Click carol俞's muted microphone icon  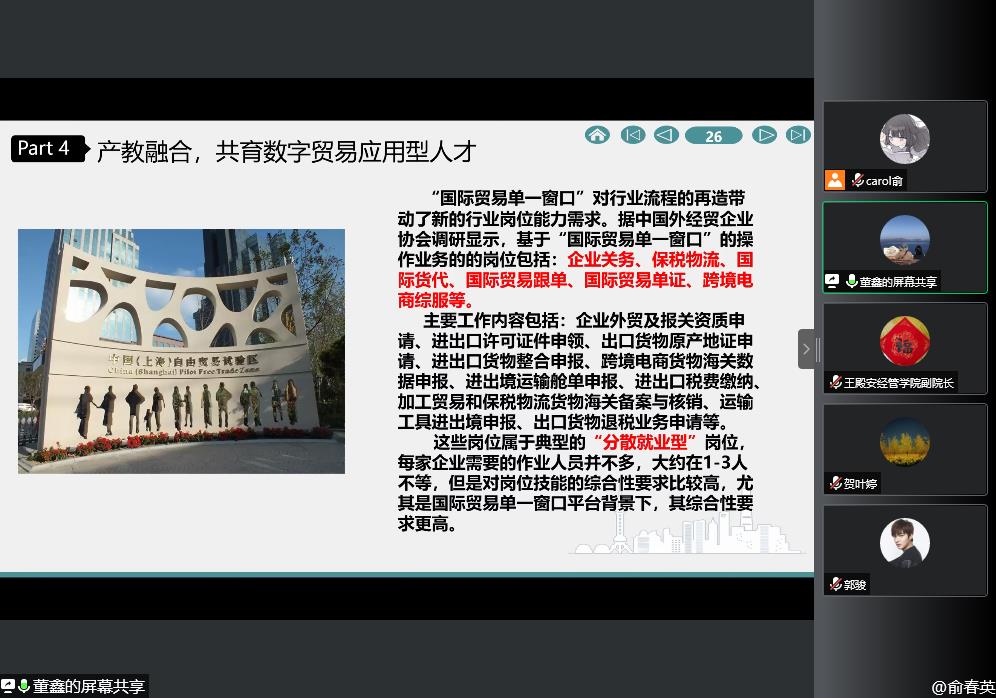click(857, 181)
